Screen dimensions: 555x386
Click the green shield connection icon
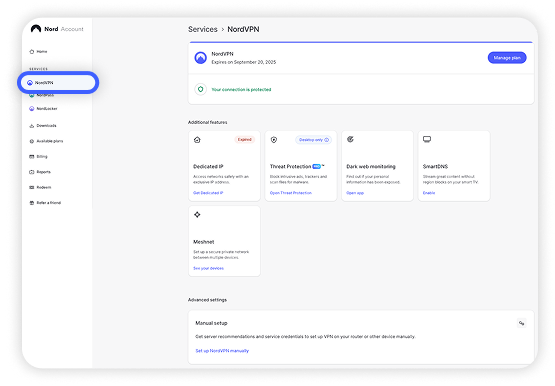(201, 89)
